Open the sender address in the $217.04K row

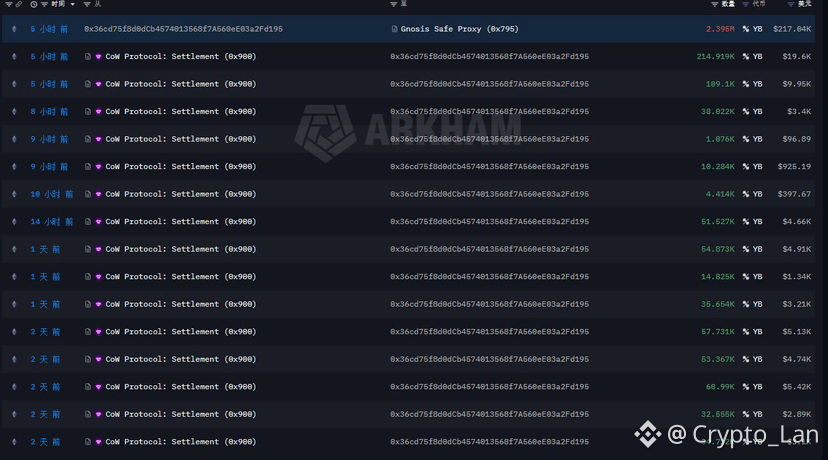point(183,29)
